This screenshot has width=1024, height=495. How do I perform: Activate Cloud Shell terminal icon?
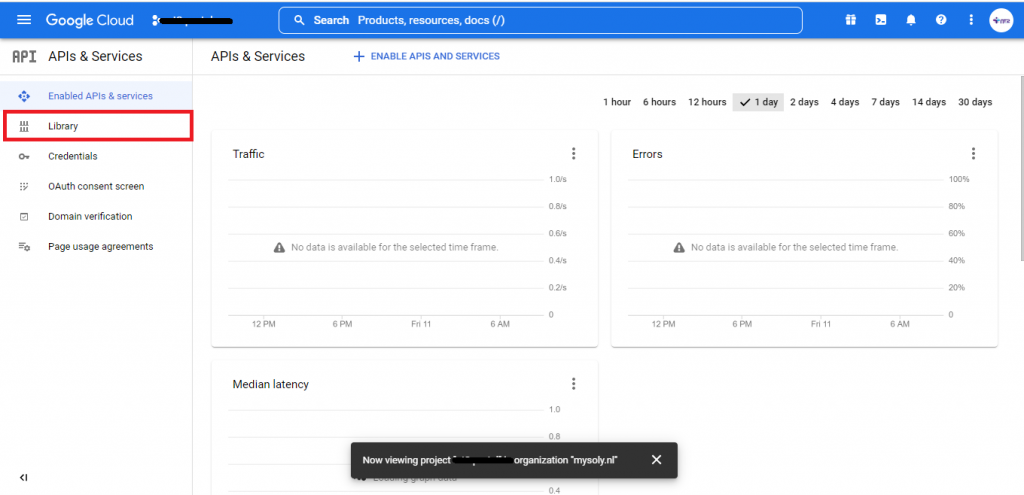coord(880,20)
